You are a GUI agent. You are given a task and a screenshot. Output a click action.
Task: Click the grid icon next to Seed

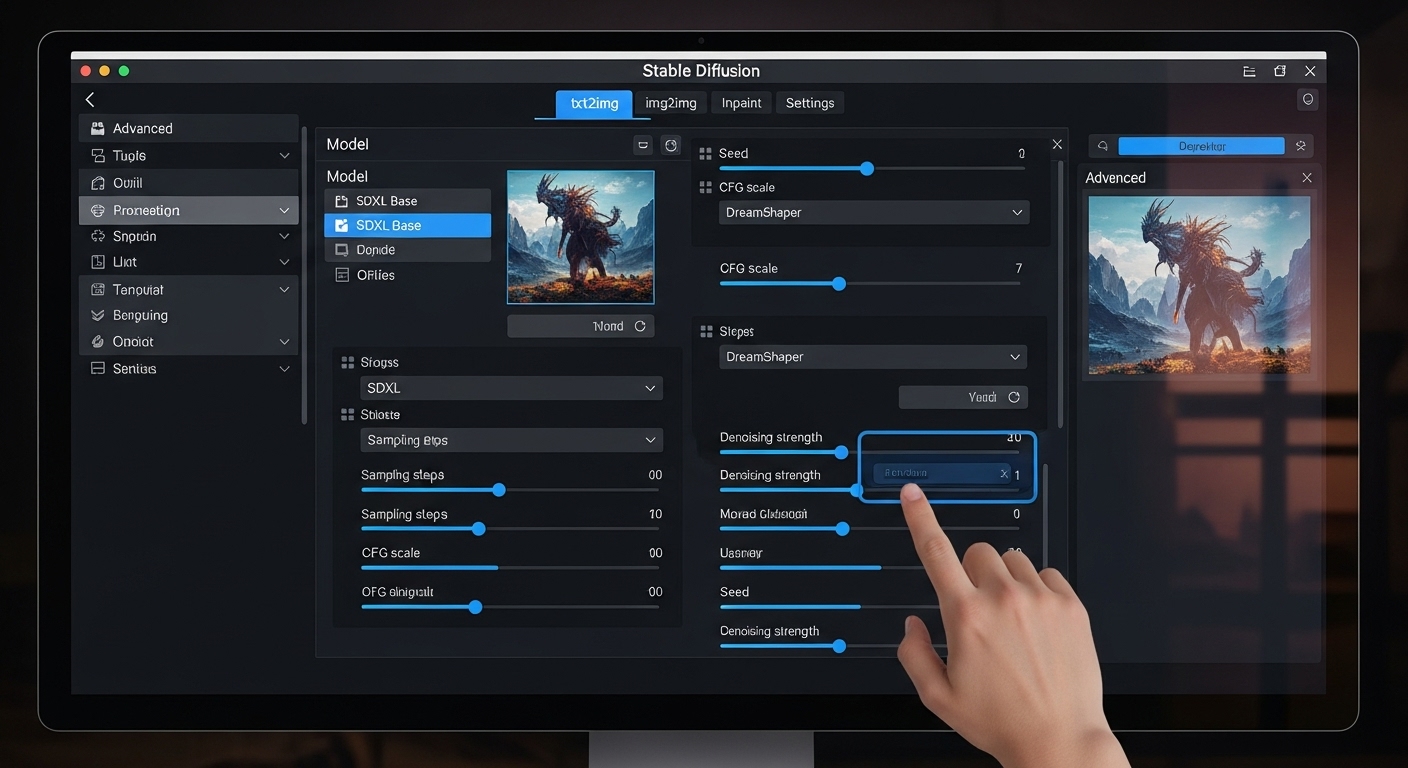pyautogui.click(x=706, y=153)
